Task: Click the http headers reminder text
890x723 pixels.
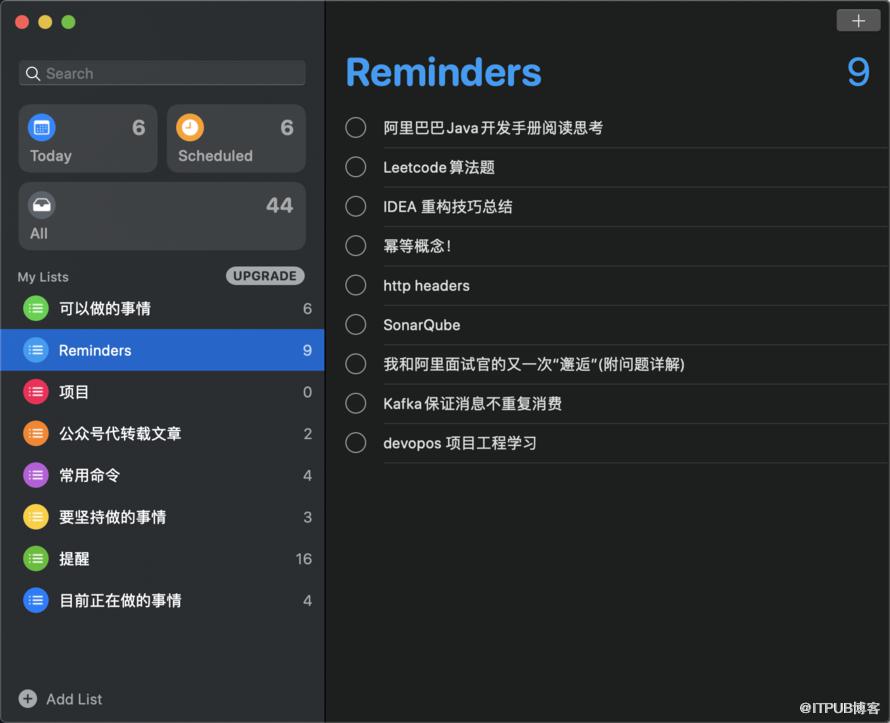Action: pos(426,285)
